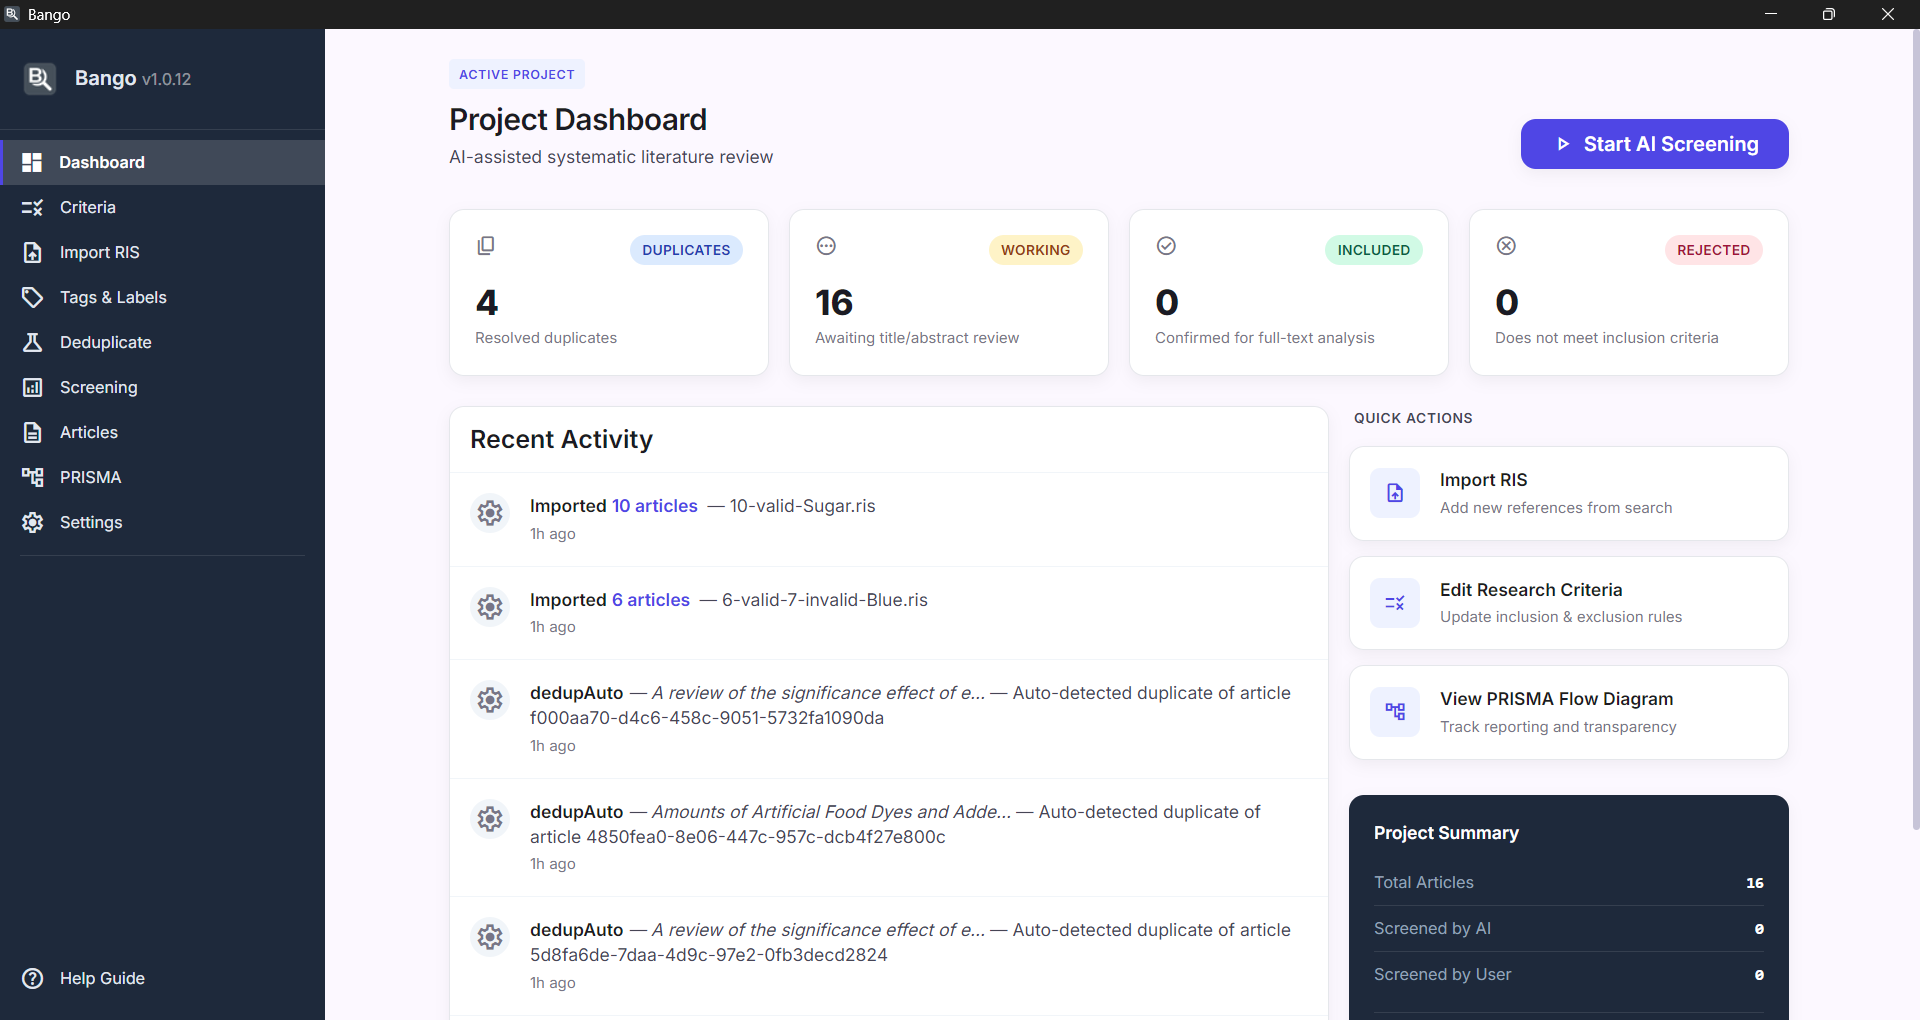
Task: Click the 'Screened by User' summary row
Action: click(1568, 974)
